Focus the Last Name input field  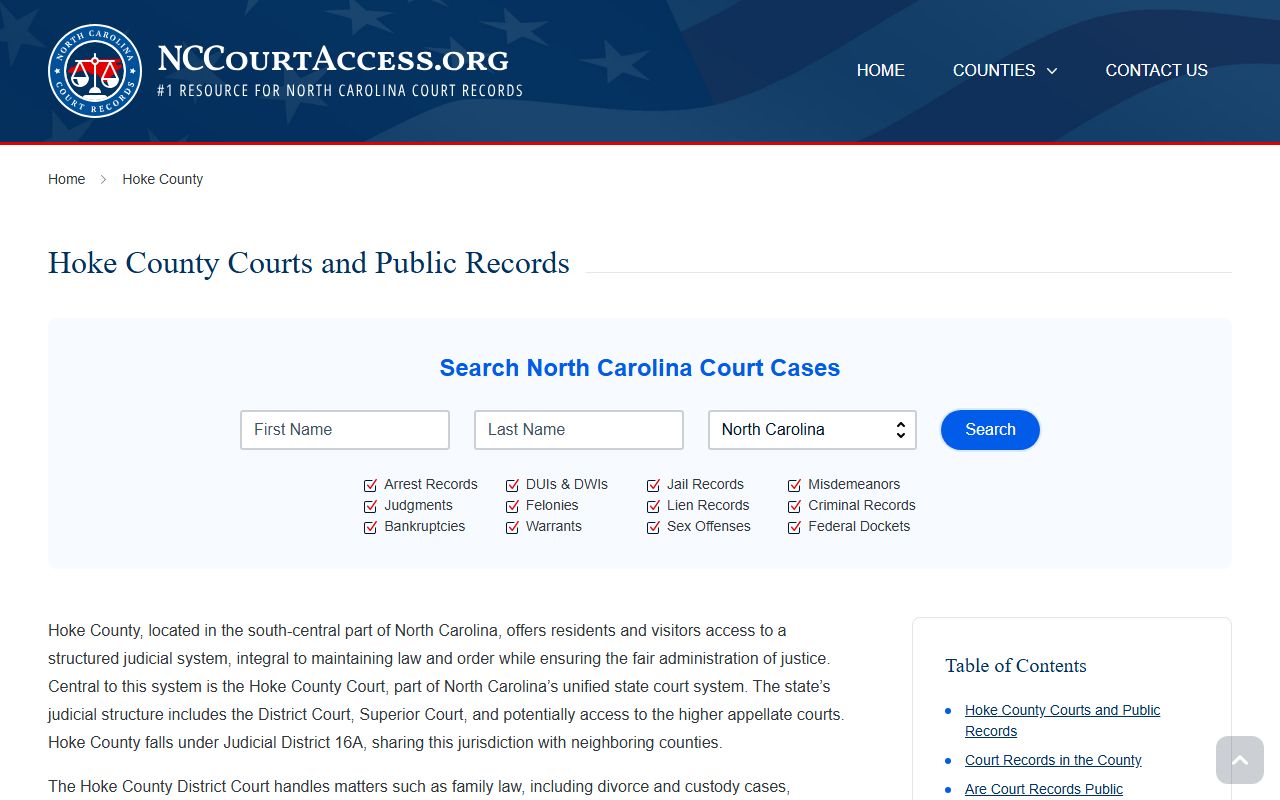(x=579, y=430)
